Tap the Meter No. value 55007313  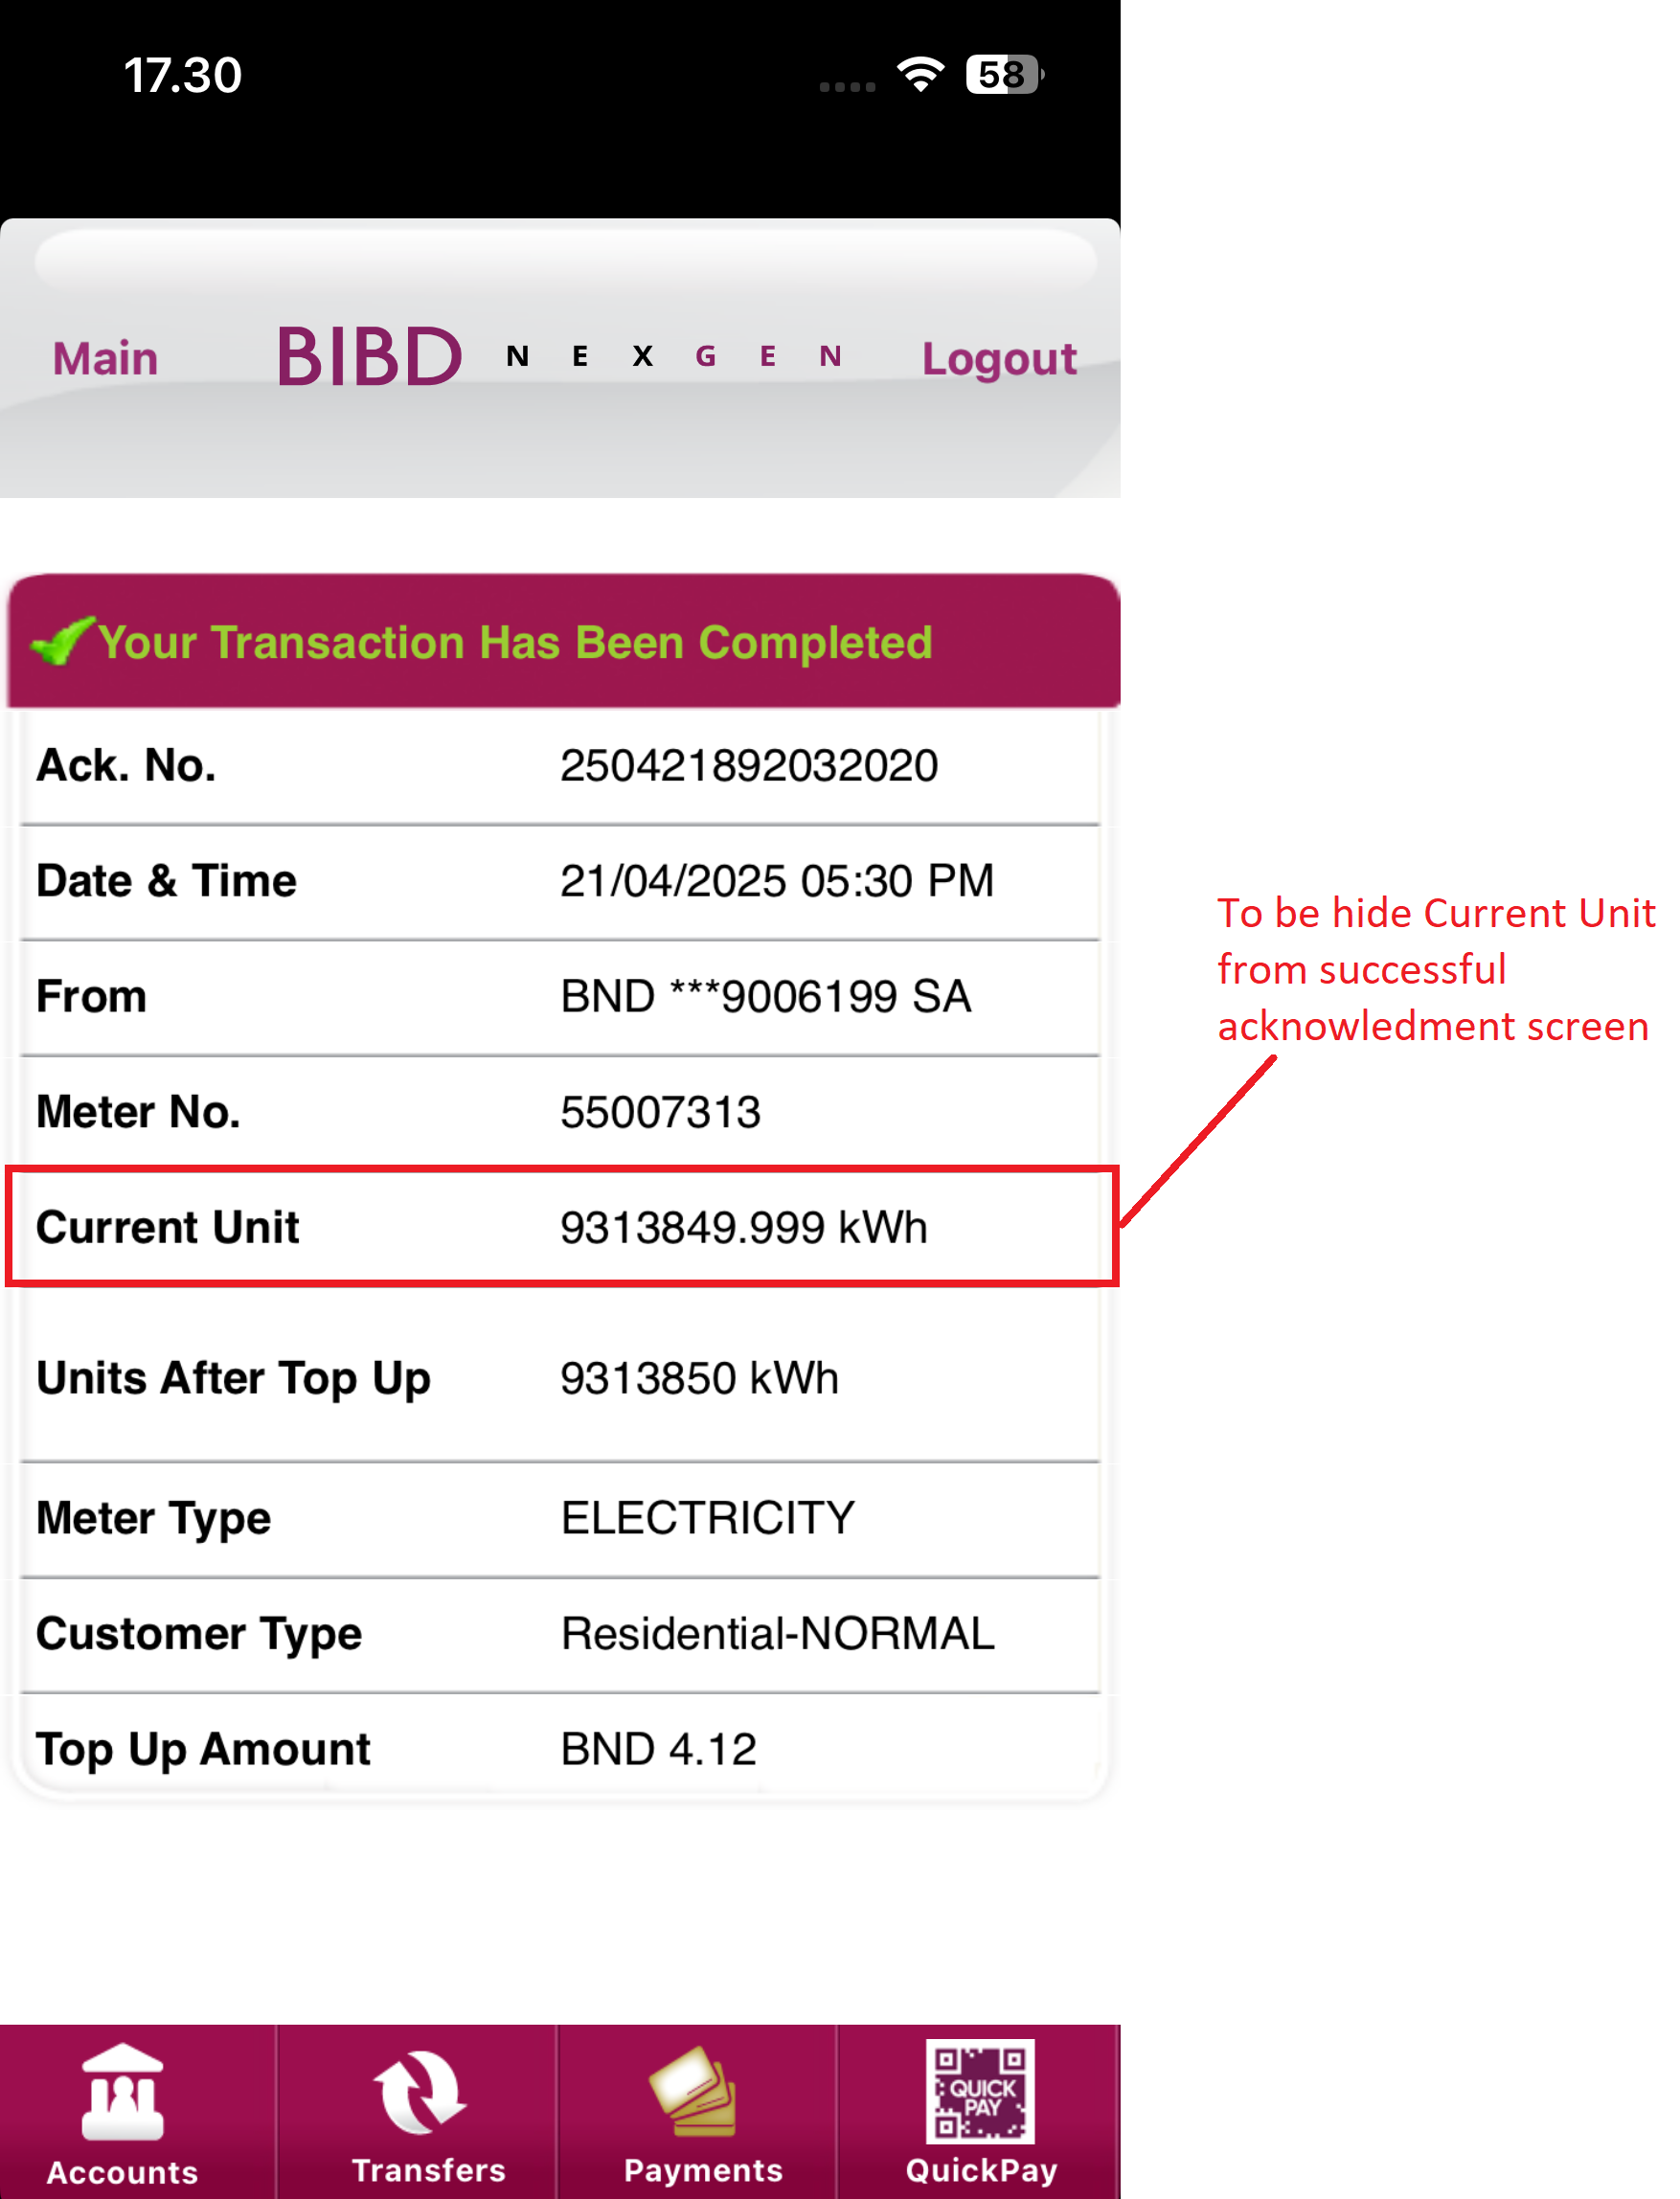[660, 1112]
